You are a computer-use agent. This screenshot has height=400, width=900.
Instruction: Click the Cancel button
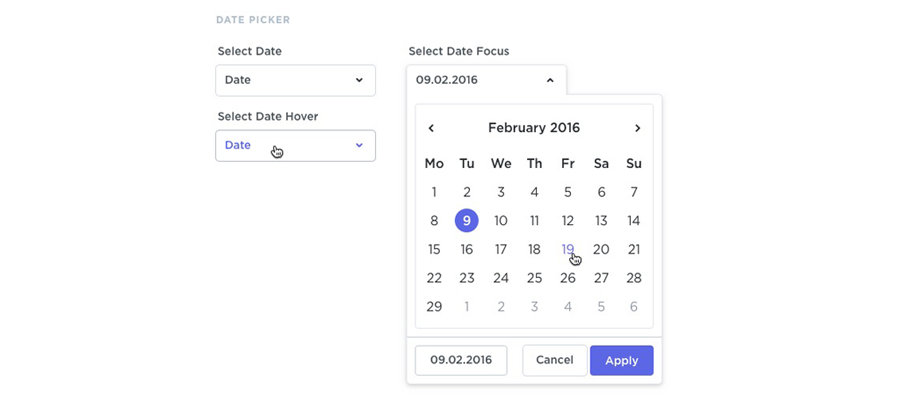point(554,360)
